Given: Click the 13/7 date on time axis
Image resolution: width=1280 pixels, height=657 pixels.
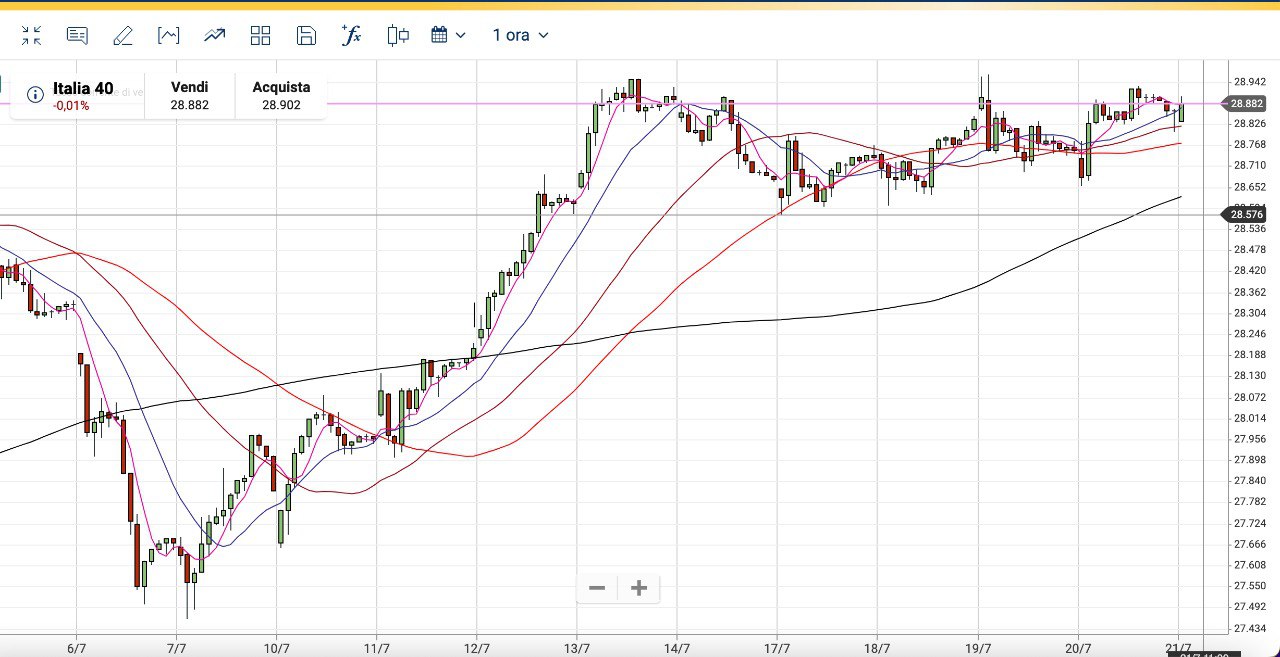Looking at the screenshot, I should (576, 647).
